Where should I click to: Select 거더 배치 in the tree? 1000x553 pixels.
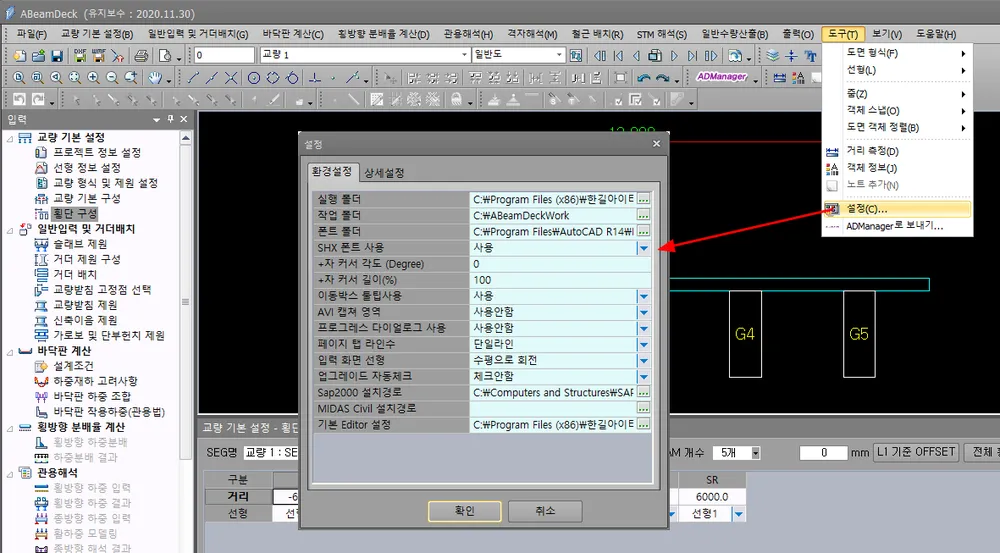click(75, 274)
